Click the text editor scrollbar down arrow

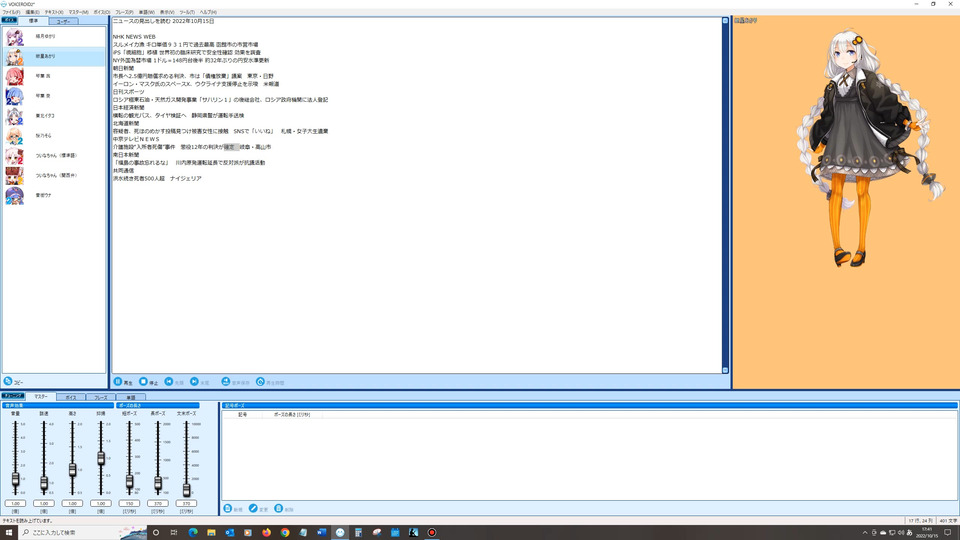tap(726, 370)
